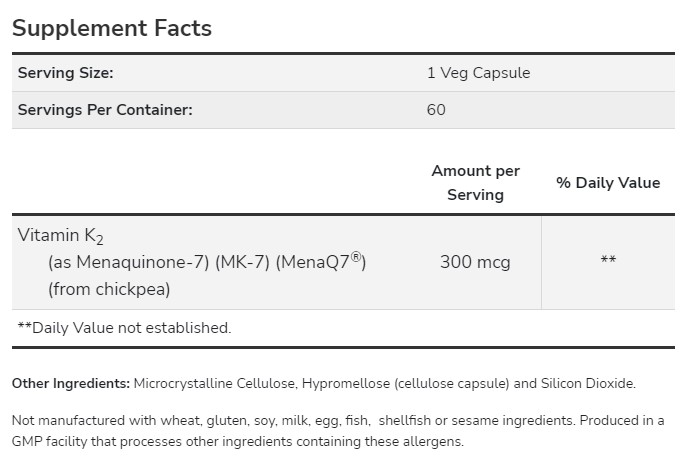Image resolution: width=684 pixels, height=461 pixels.
Task: Click the Supplement Facts heading
Action: tap(112, 28)
